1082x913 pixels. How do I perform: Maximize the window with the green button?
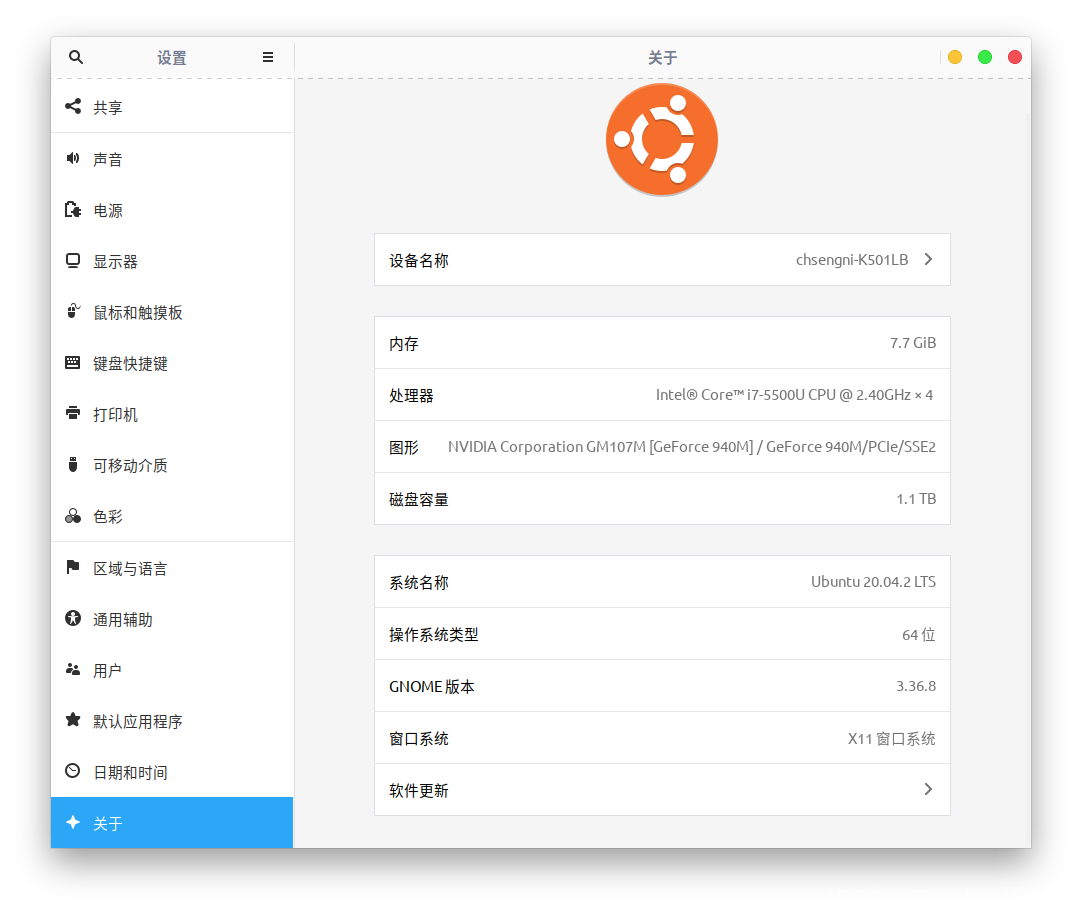click(985, 57)
